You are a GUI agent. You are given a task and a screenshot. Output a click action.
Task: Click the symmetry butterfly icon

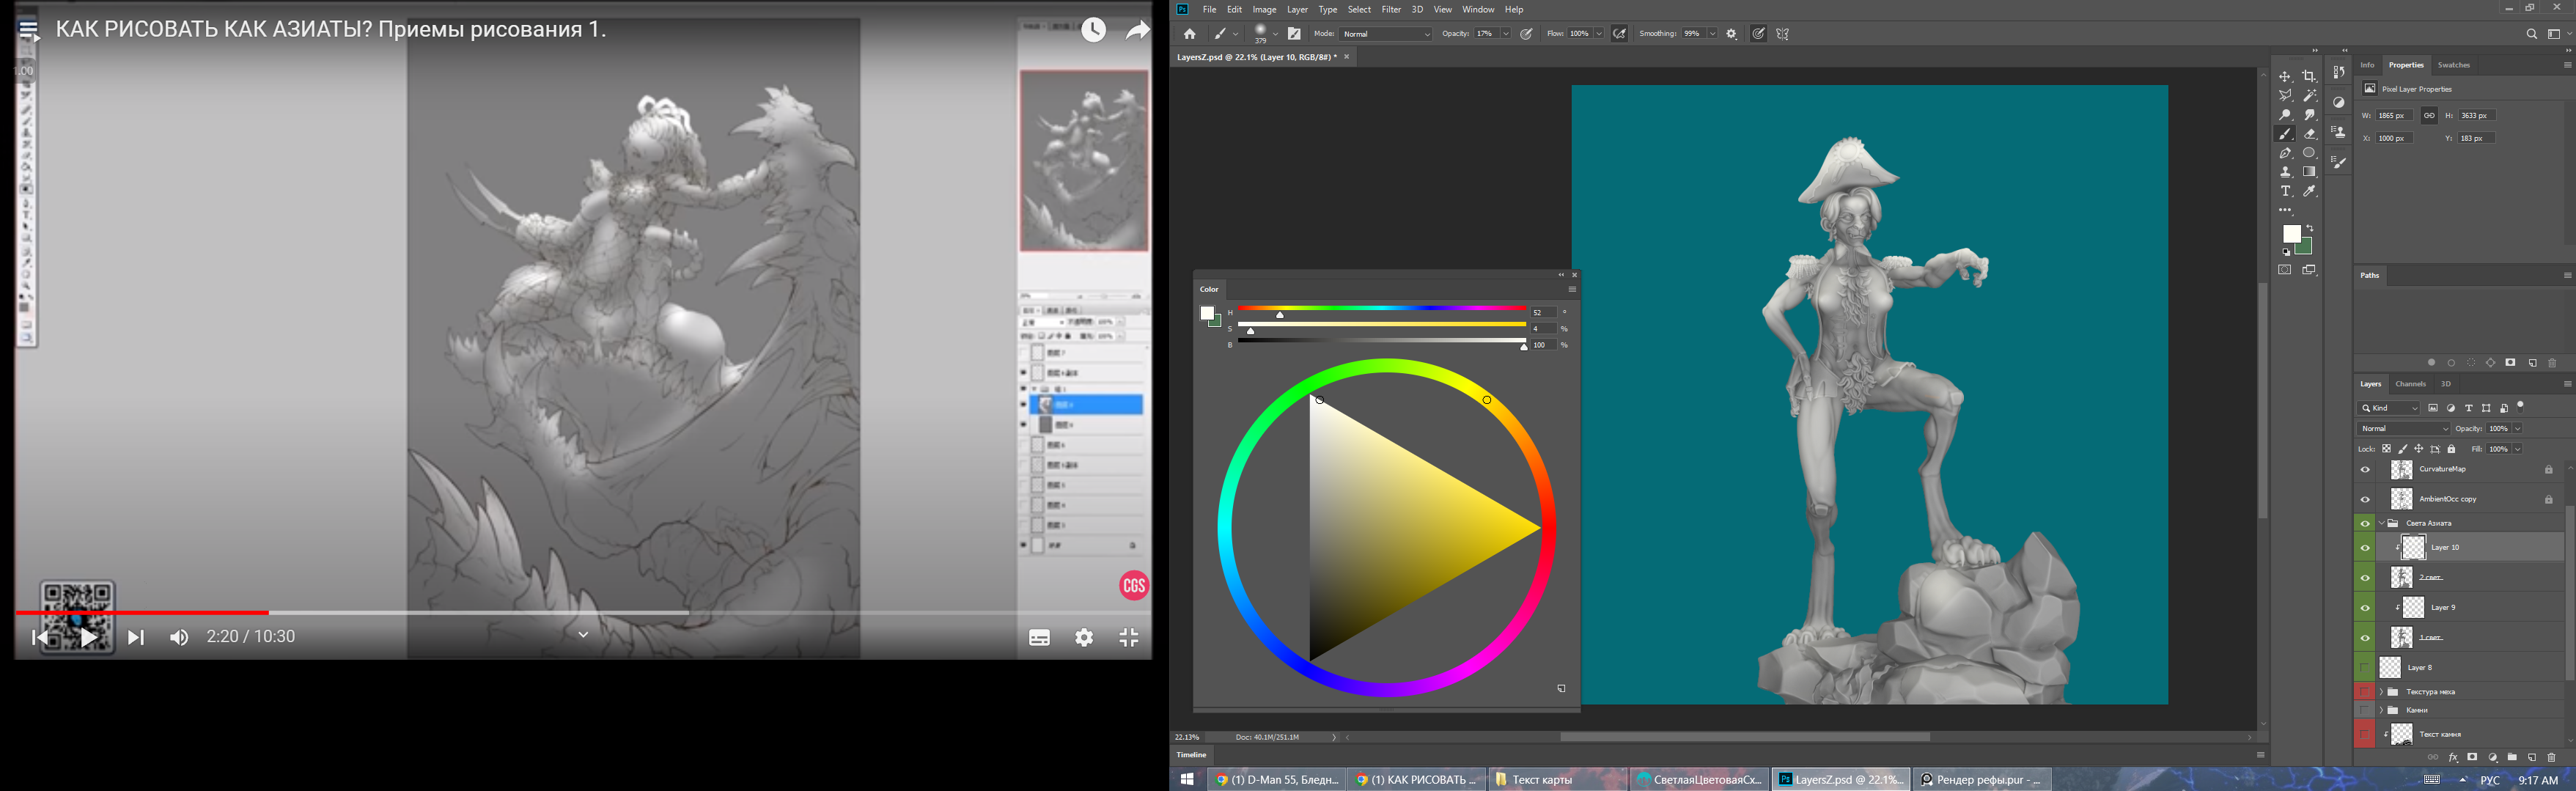[x=1782, y=34]
